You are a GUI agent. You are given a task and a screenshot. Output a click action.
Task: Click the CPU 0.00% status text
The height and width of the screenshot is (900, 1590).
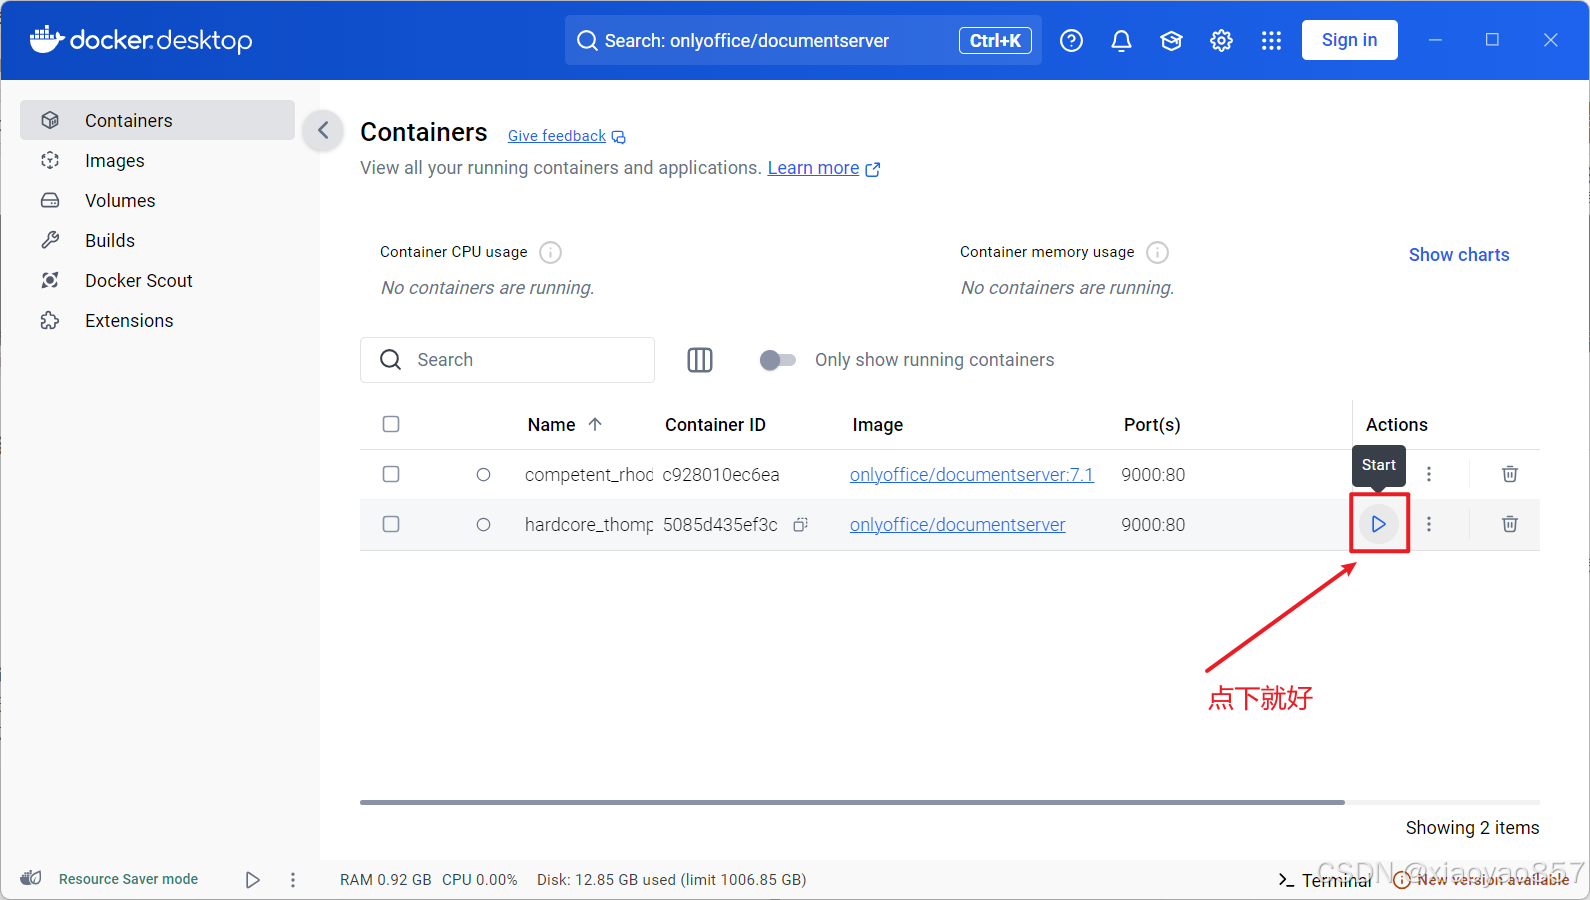(480, 880)
